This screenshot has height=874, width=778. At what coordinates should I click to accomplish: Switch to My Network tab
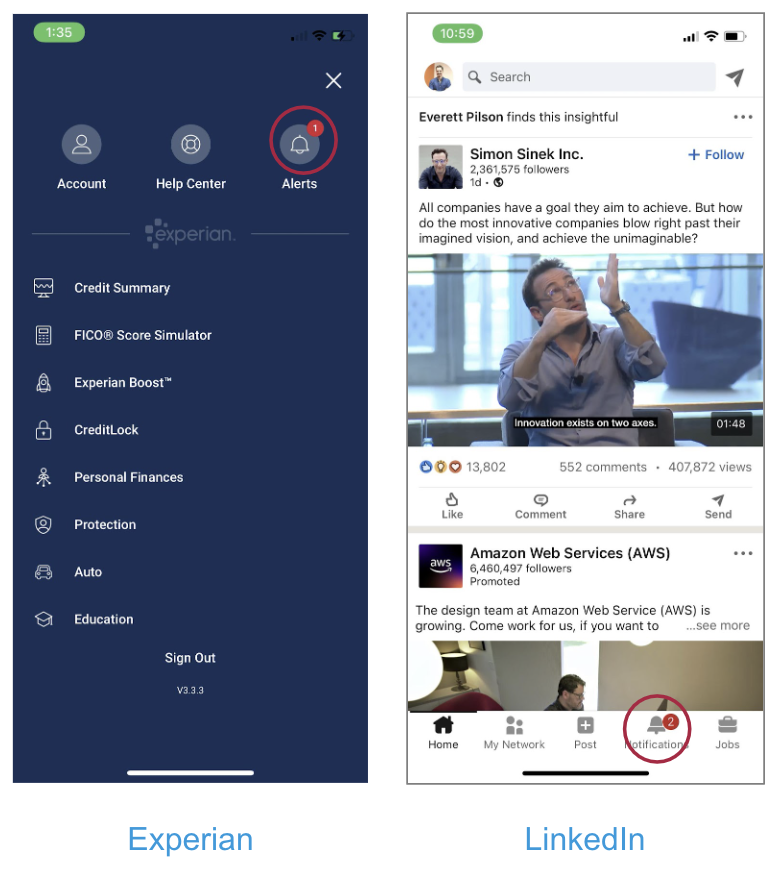514,732
